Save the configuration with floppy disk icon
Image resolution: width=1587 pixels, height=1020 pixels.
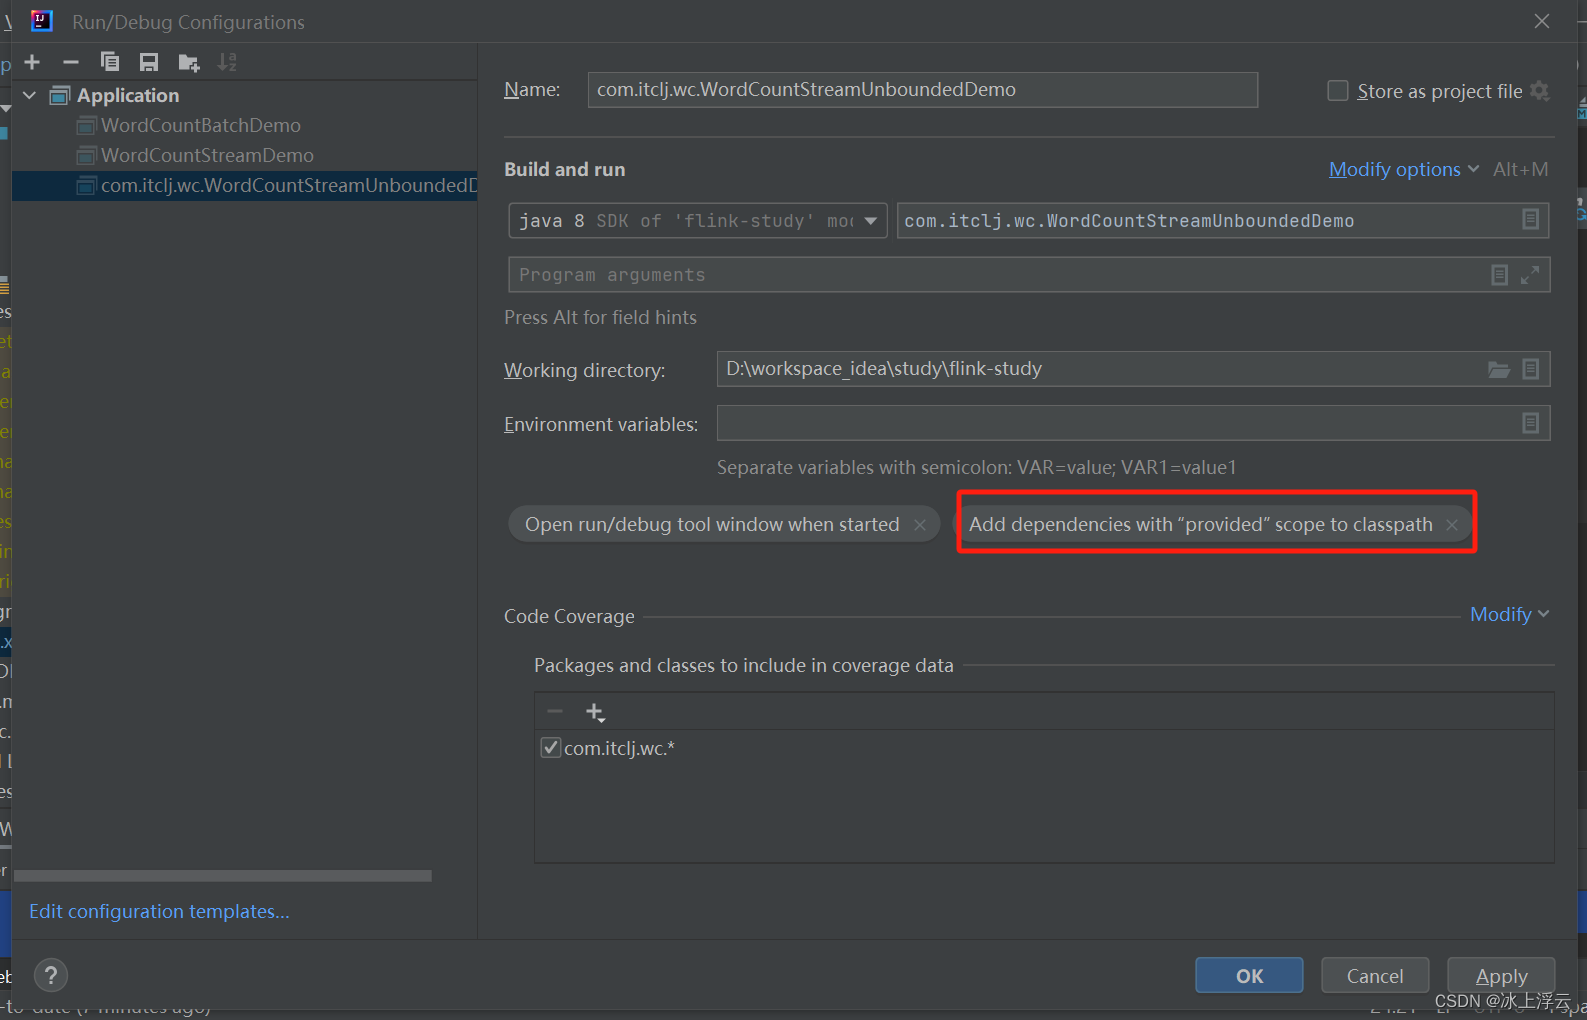149,62
